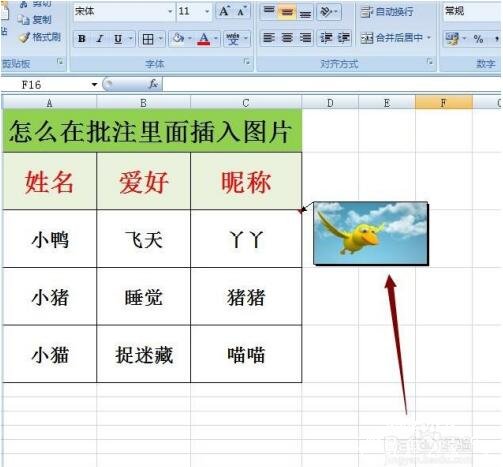This screenshot has width=503, height=467.
Task: Select column D header
Action: point(330,103)
